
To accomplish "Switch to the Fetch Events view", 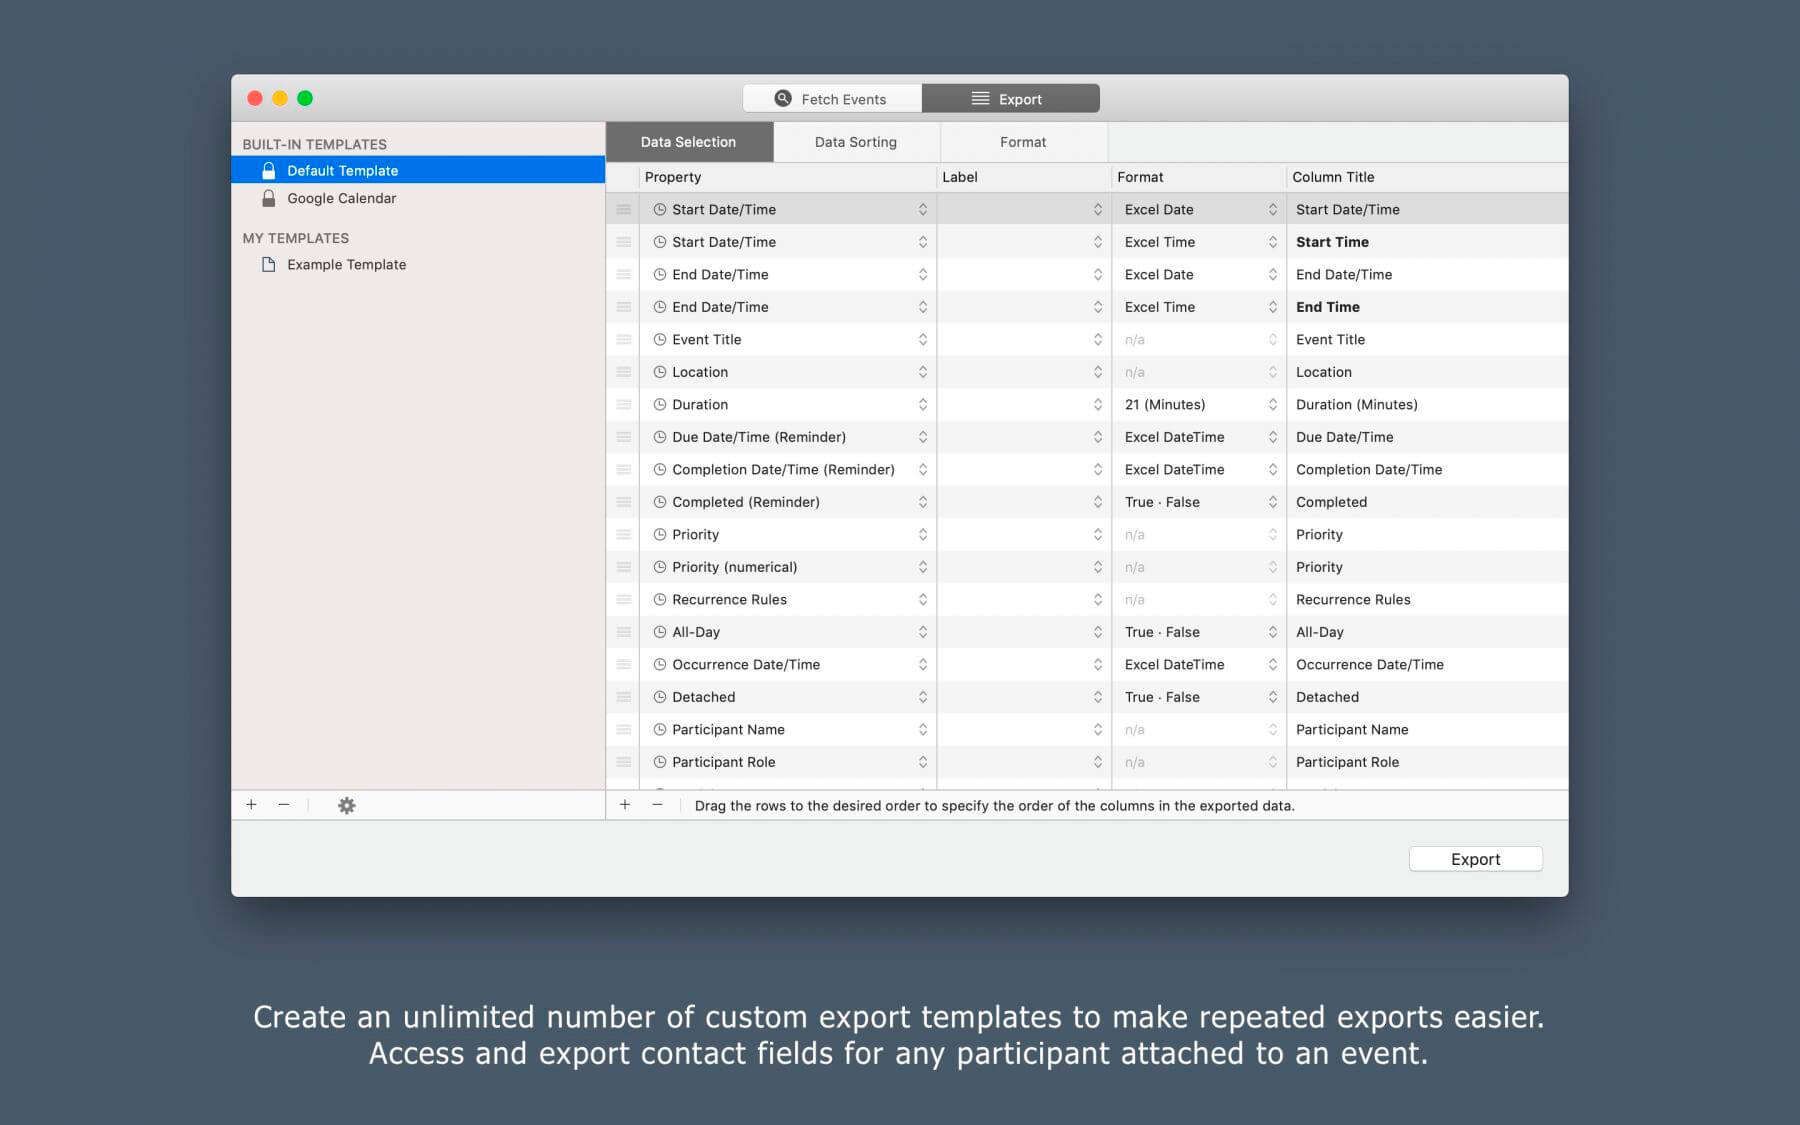I will coord(832,99).
